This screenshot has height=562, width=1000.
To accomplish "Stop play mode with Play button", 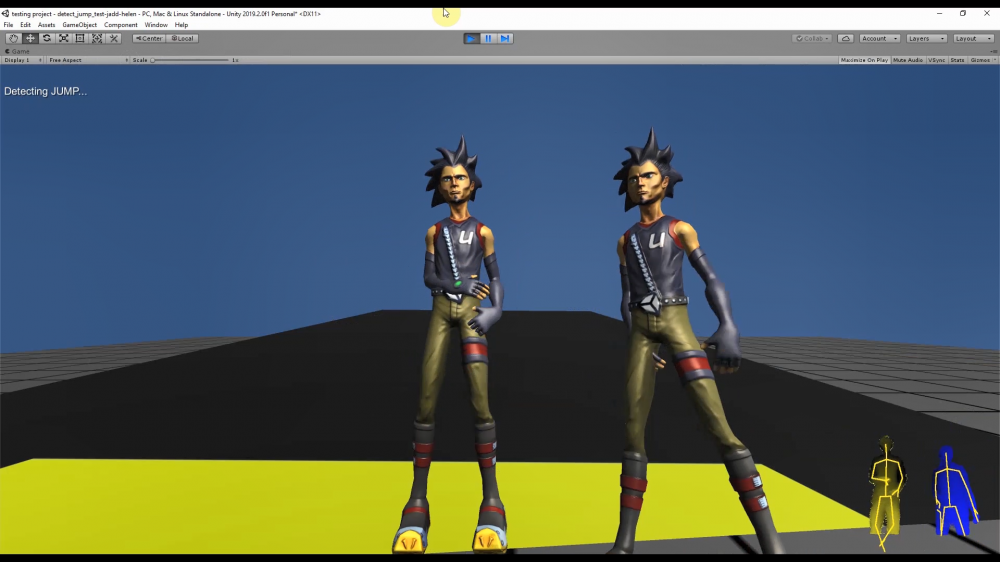I will point(471,38).
